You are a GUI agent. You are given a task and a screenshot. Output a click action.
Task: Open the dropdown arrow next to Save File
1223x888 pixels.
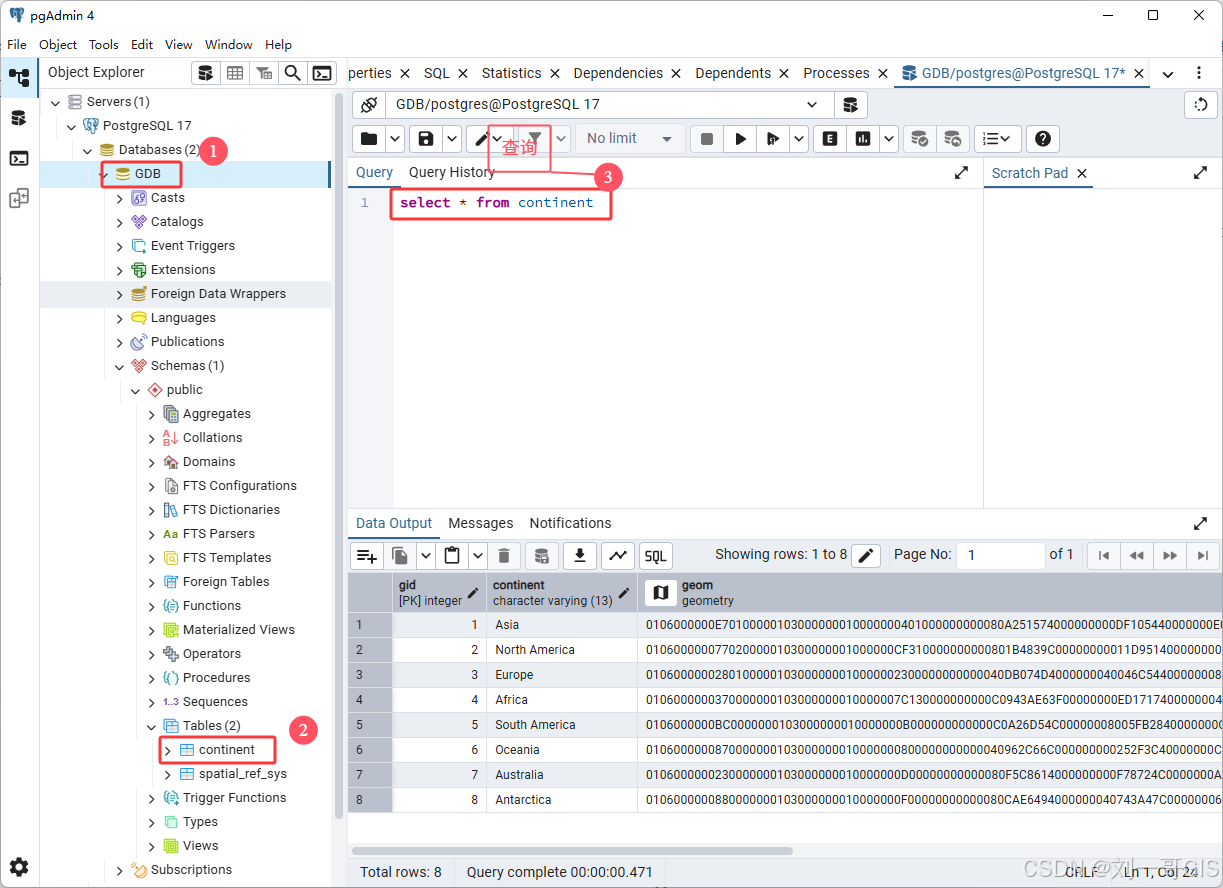(452, 138)
